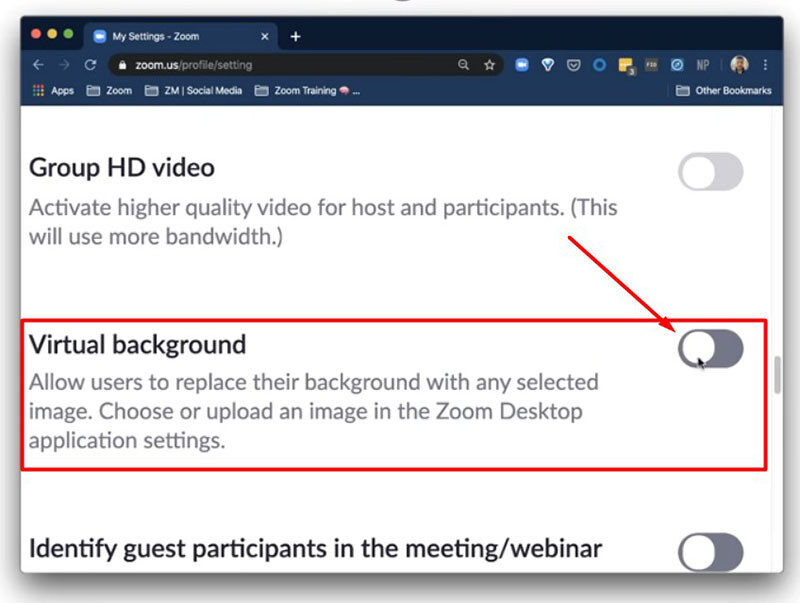Click the padlock site info icon
Screen dimensions: 800x603
click(x=122, y=65)
